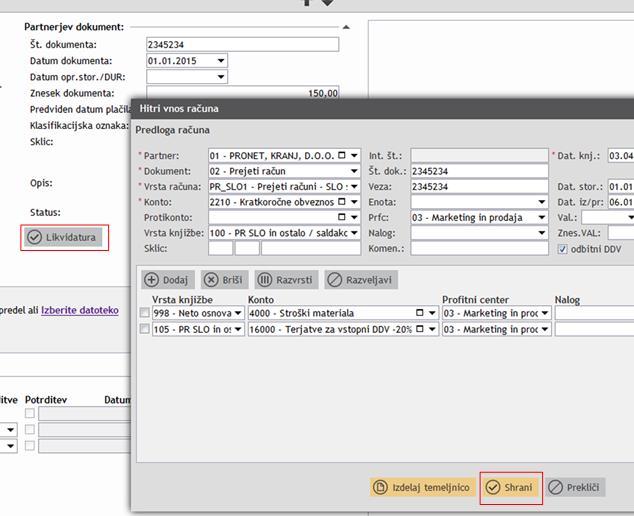Click the second row Nalog cell
Screen dimensions: 634x516
594,329
